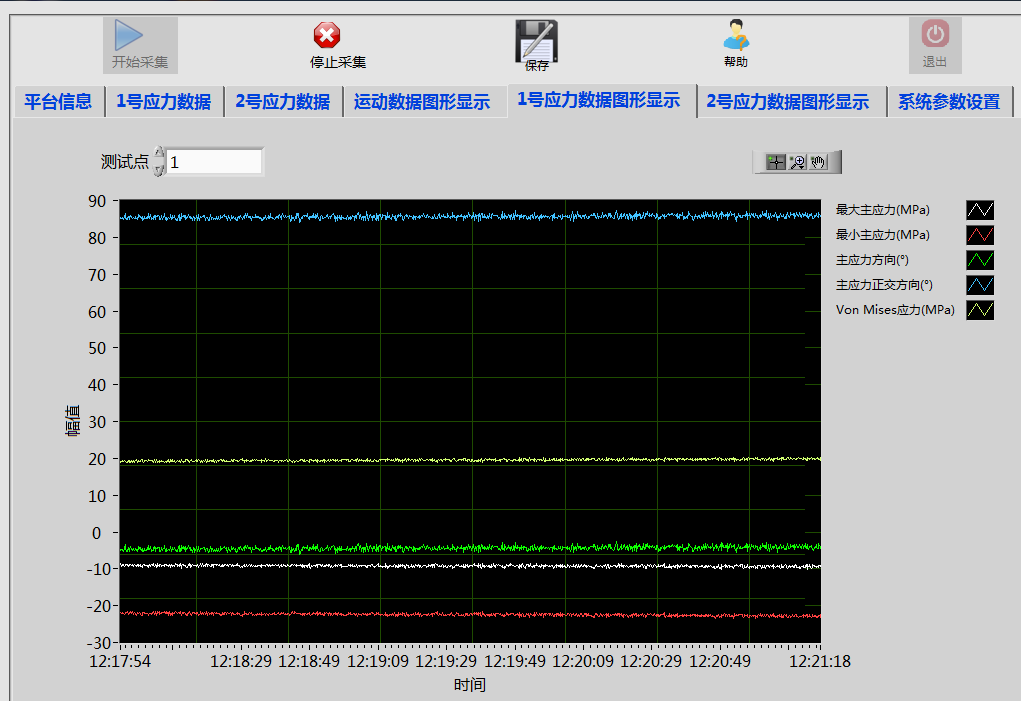Click the Von Mises应力(MPa) yellow plot swatch
1021x701 pixels.
(980, 310)
